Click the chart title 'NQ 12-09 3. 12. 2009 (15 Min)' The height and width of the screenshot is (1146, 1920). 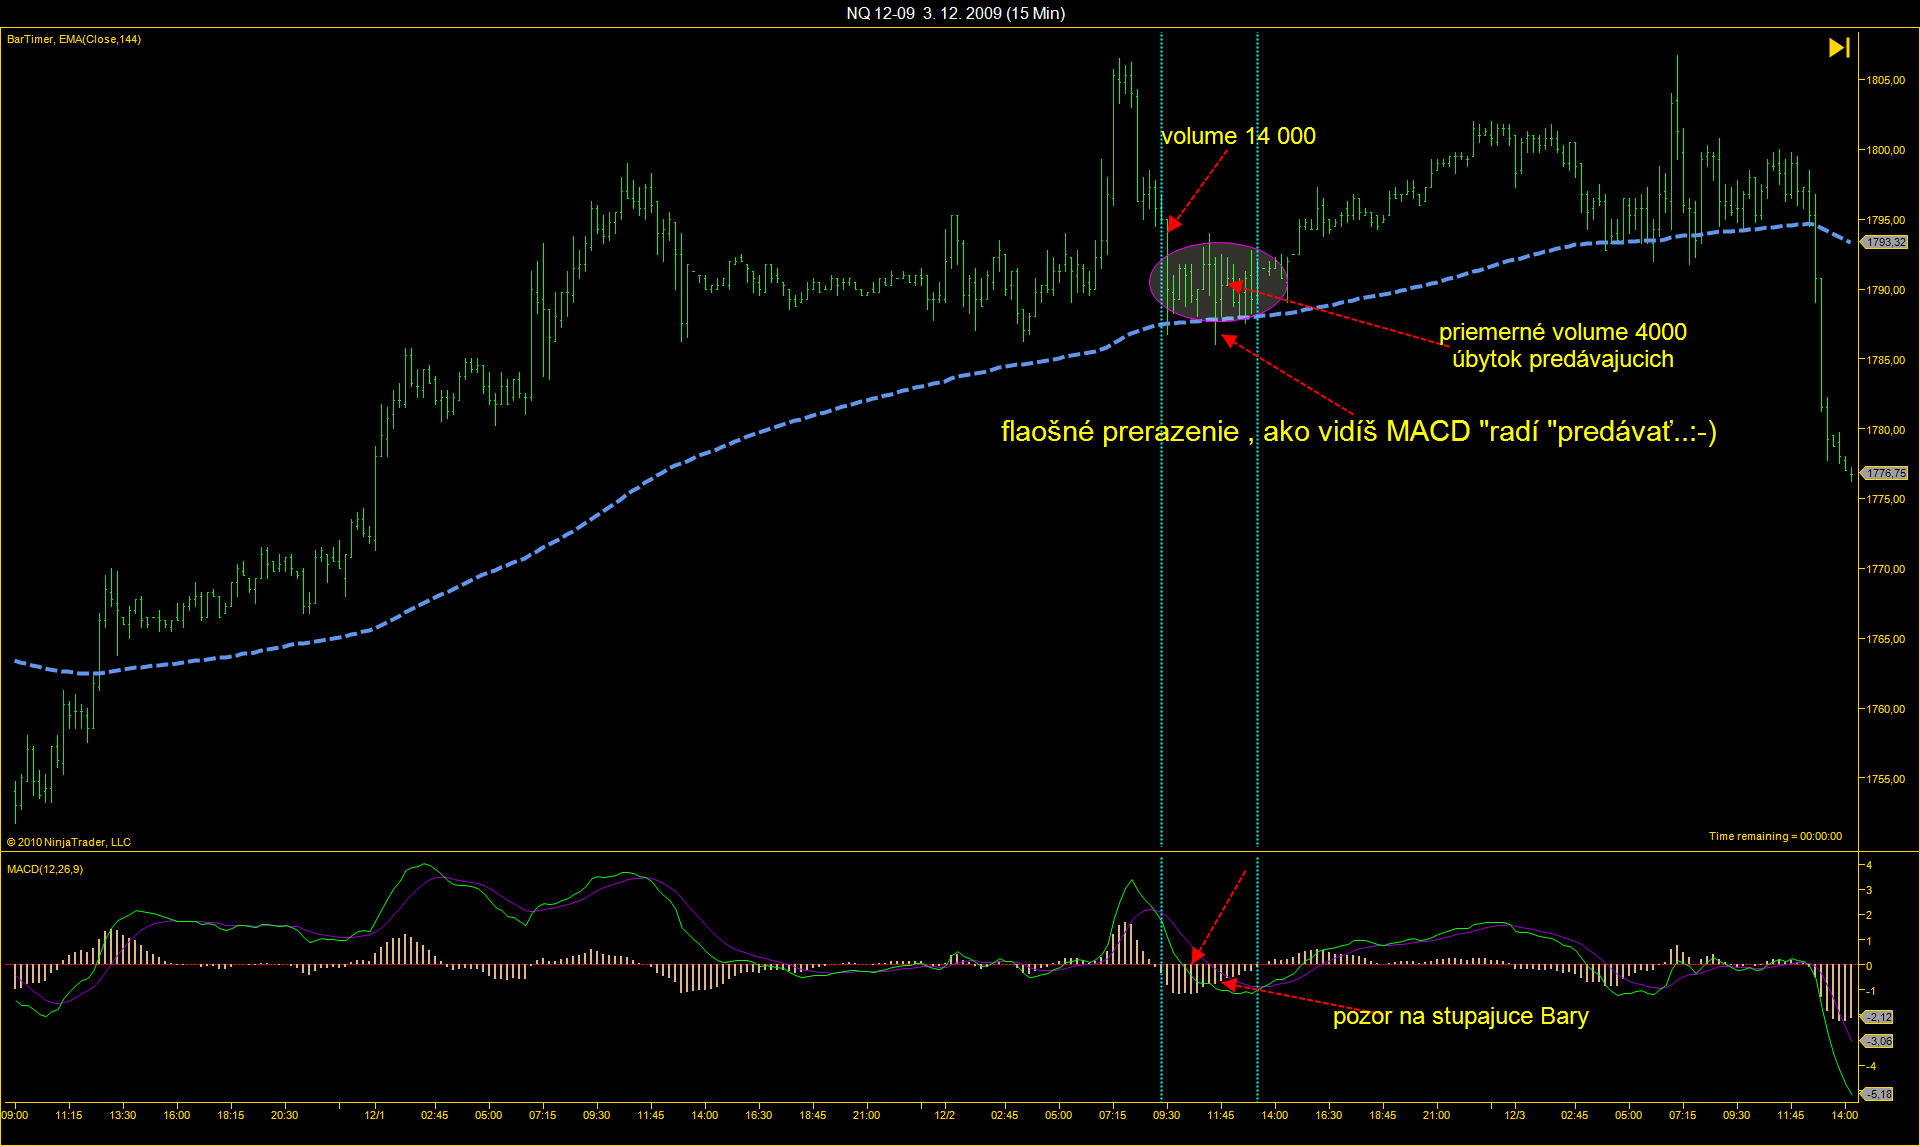(955, 13)
